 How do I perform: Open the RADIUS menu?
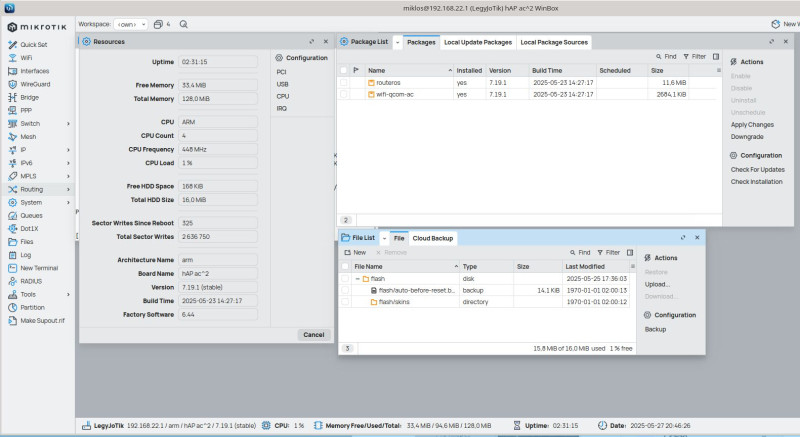point(31,281)
